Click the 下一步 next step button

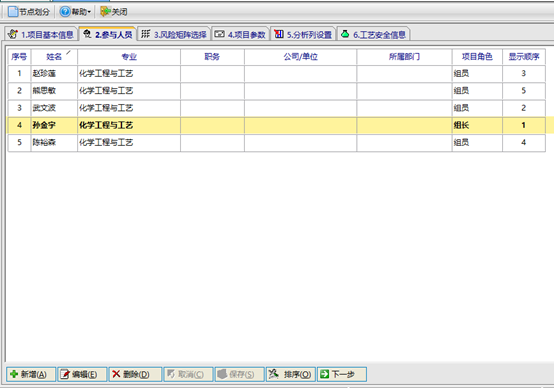click(x=342, y=374)
